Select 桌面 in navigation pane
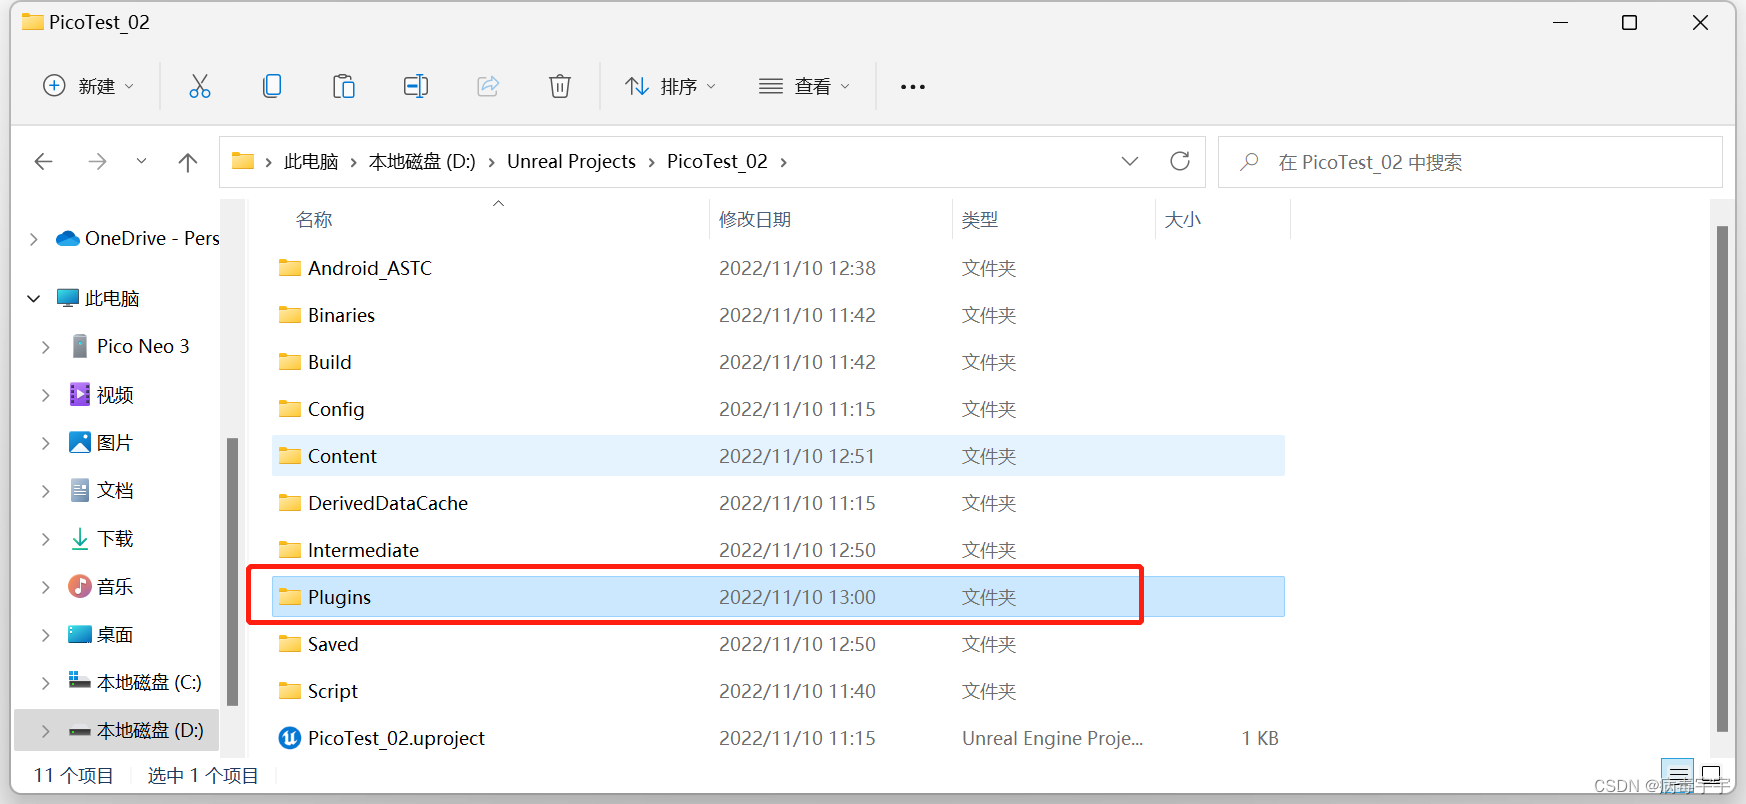This screenshot has height=804, width=1746. [115, 634]
